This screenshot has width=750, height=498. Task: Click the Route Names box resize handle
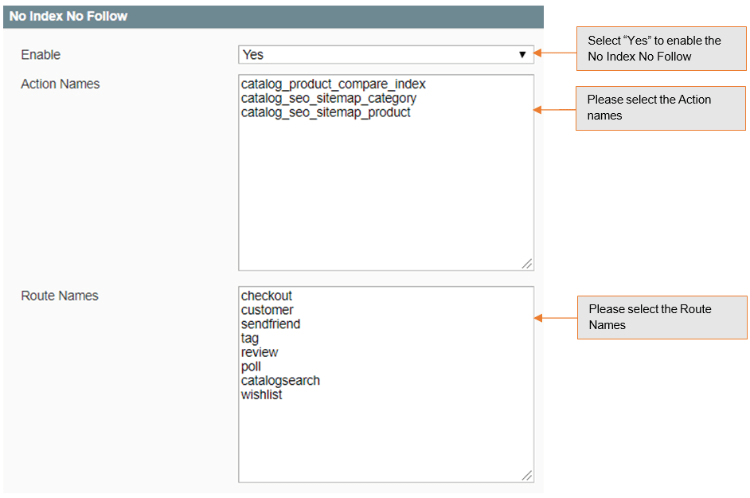coord(527,476)
